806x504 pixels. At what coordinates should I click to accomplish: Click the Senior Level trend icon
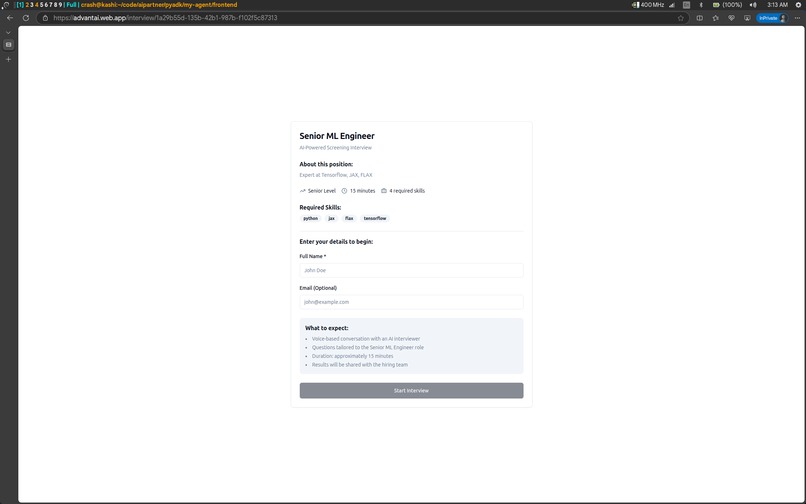click(x=303, y=191)
